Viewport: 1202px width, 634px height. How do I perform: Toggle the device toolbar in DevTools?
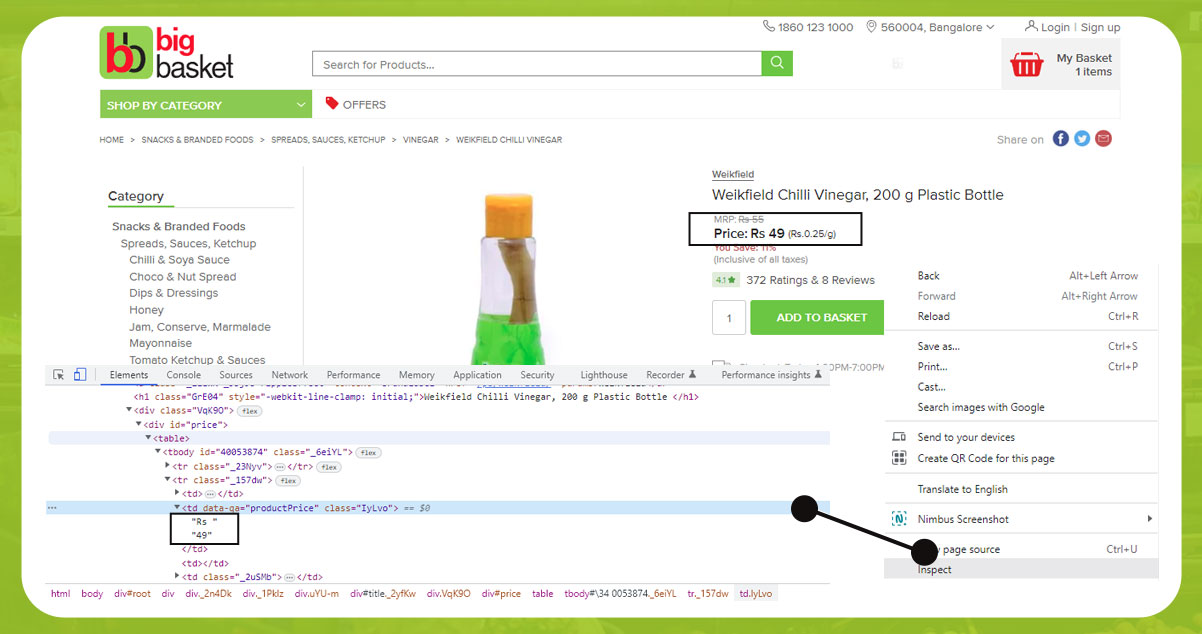(80, 375)
